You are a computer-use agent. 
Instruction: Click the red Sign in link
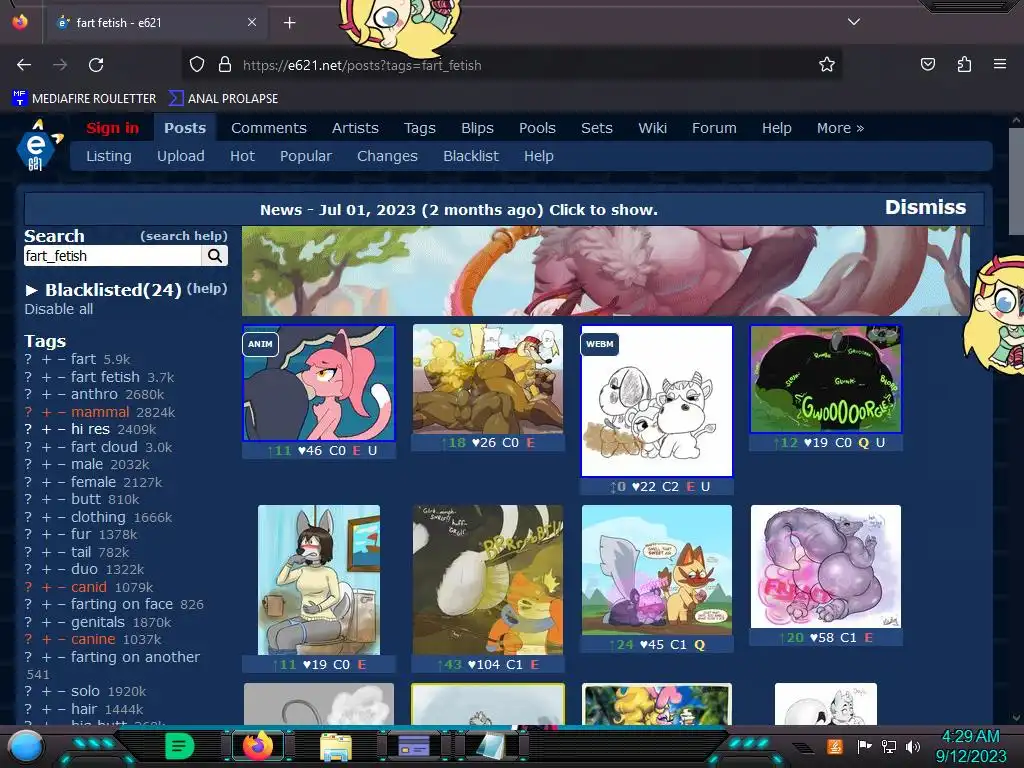112,128
